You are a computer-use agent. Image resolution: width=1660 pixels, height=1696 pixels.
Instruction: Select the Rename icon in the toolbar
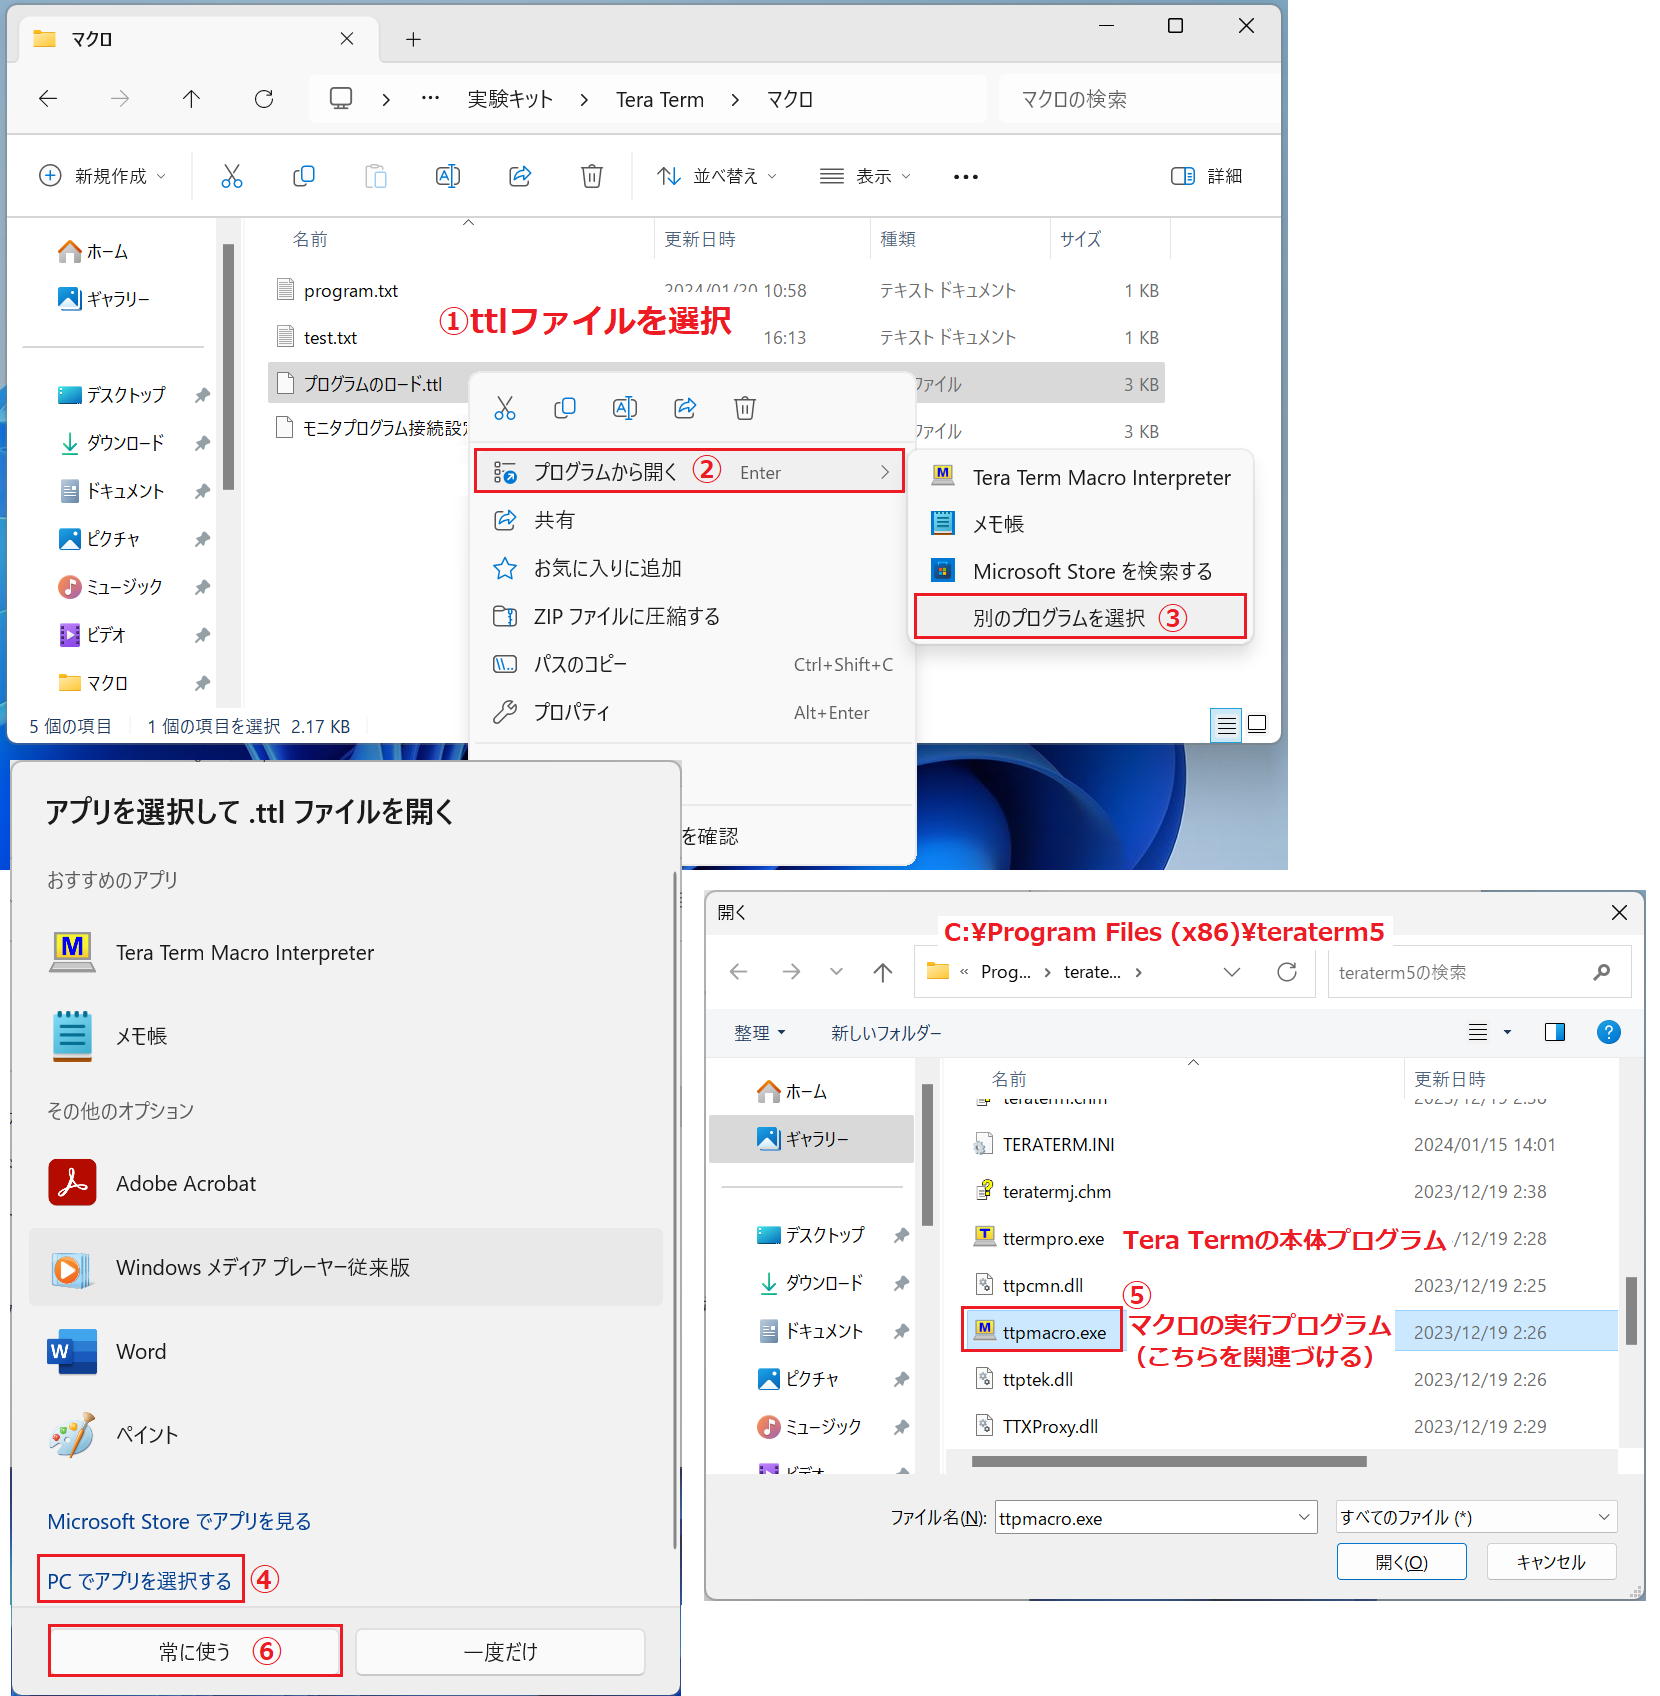click(x=448, y=176)
